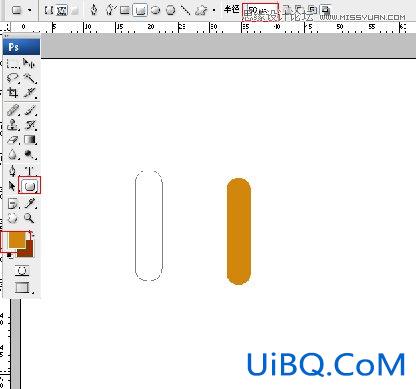
Task: Select the Gradient tool
Action: coord(30,140)
